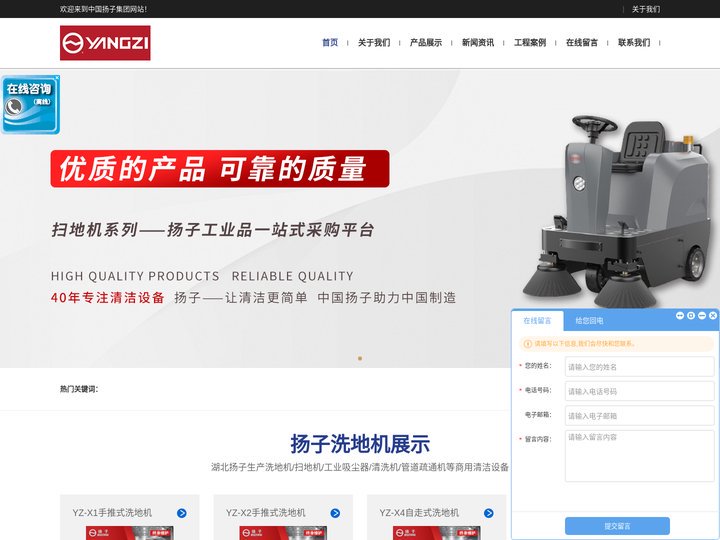Switch to the 给您回电 tab
Viewport: 720px width, 540px height.
(589, 321)
